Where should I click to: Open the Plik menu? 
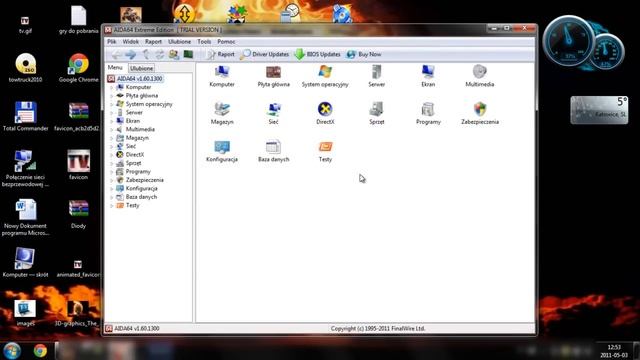(x=111, y=42)
